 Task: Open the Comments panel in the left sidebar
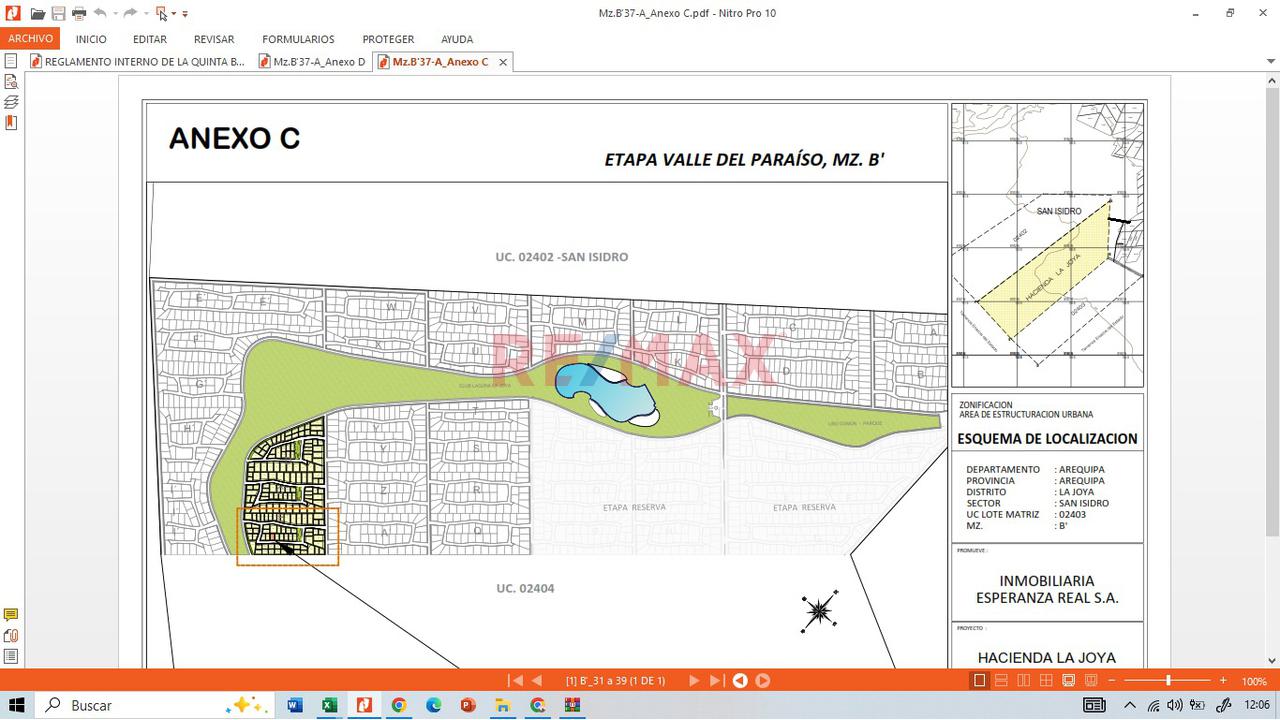point(11,615)
